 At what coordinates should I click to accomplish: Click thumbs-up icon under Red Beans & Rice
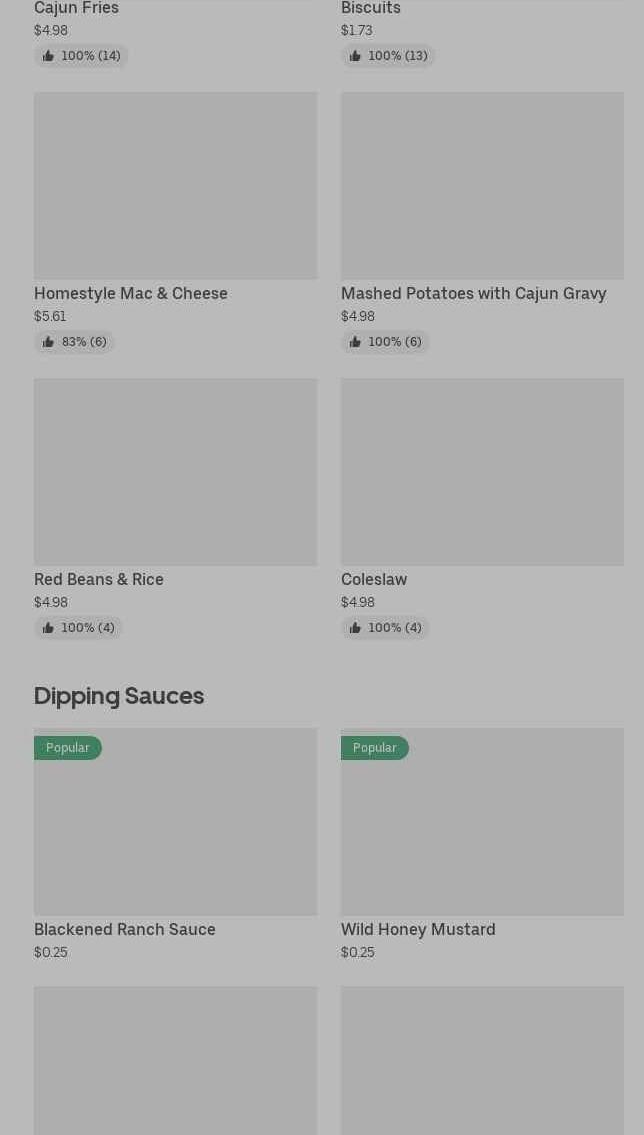pos(48,628)
